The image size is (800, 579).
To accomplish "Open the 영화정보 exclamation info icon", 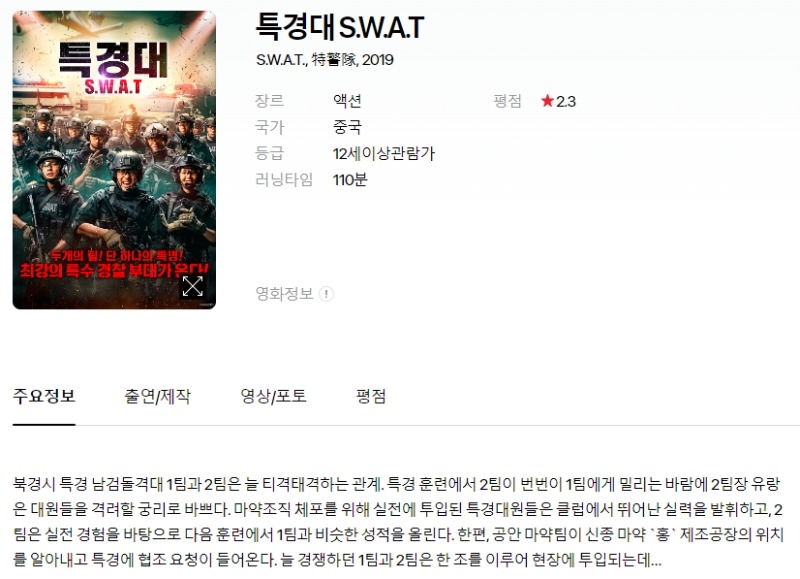I will 326,294.
